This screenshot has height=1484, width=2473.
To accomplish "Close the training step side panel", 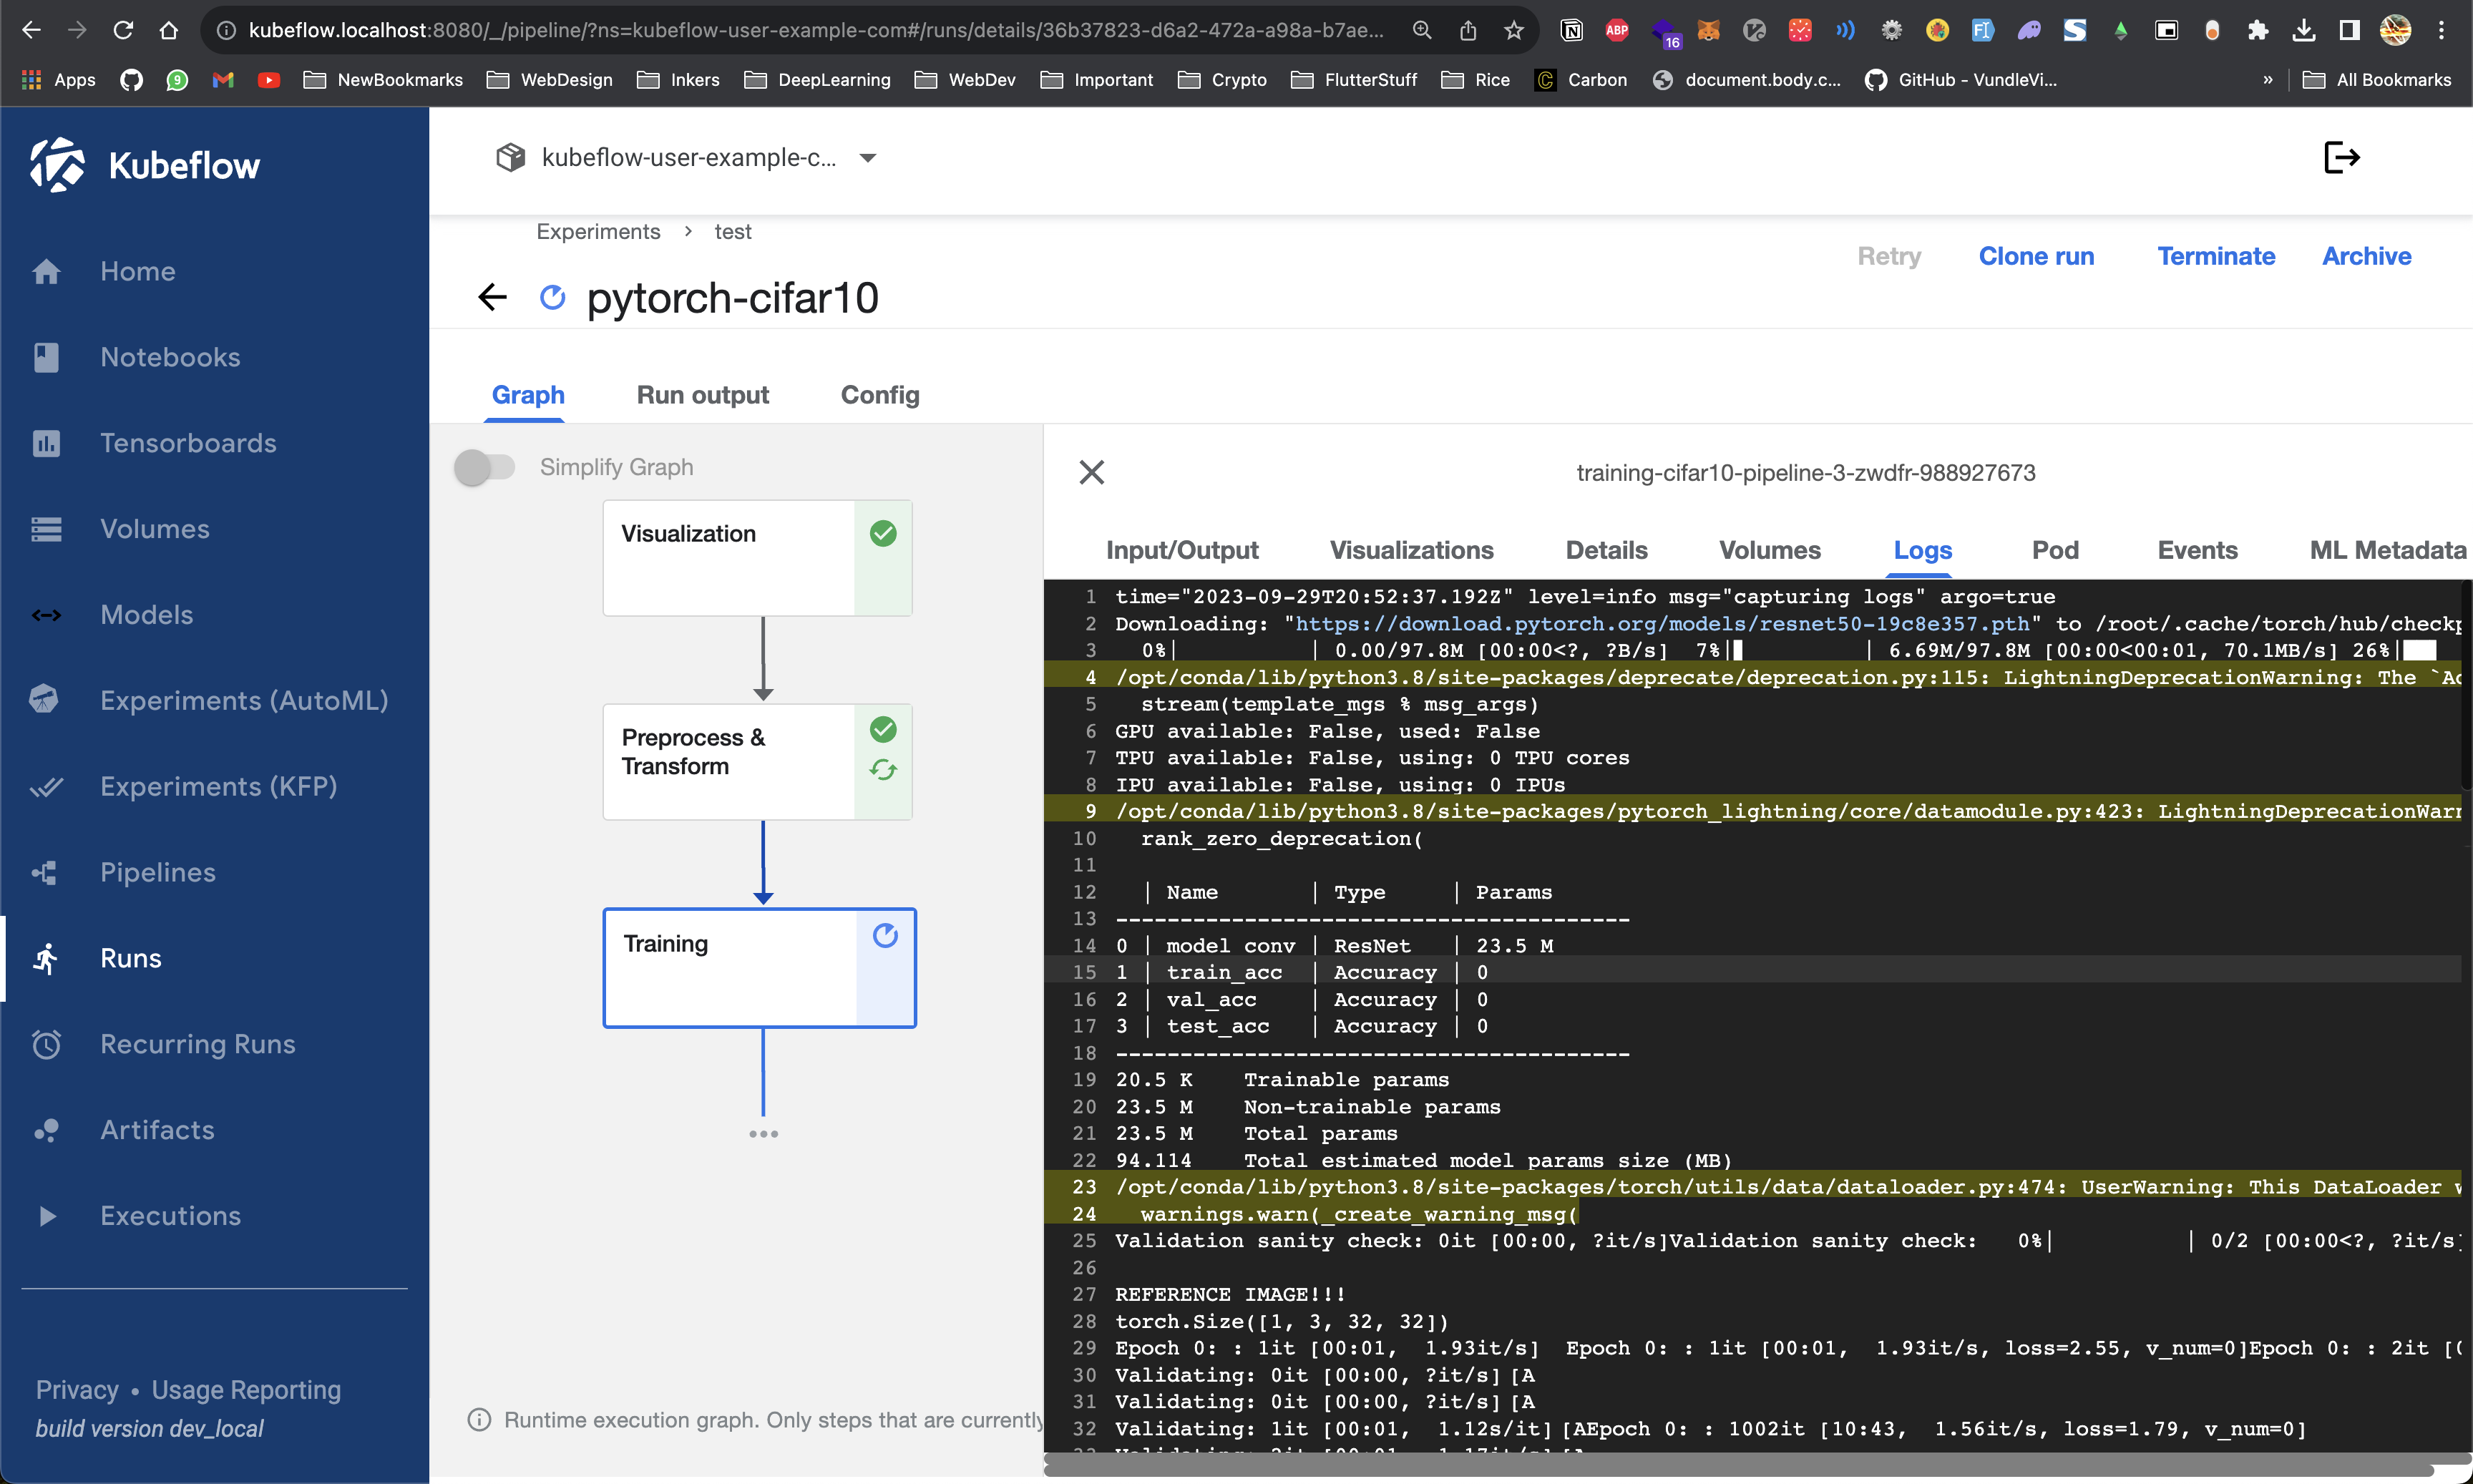I will click(x=1091, y=472).
